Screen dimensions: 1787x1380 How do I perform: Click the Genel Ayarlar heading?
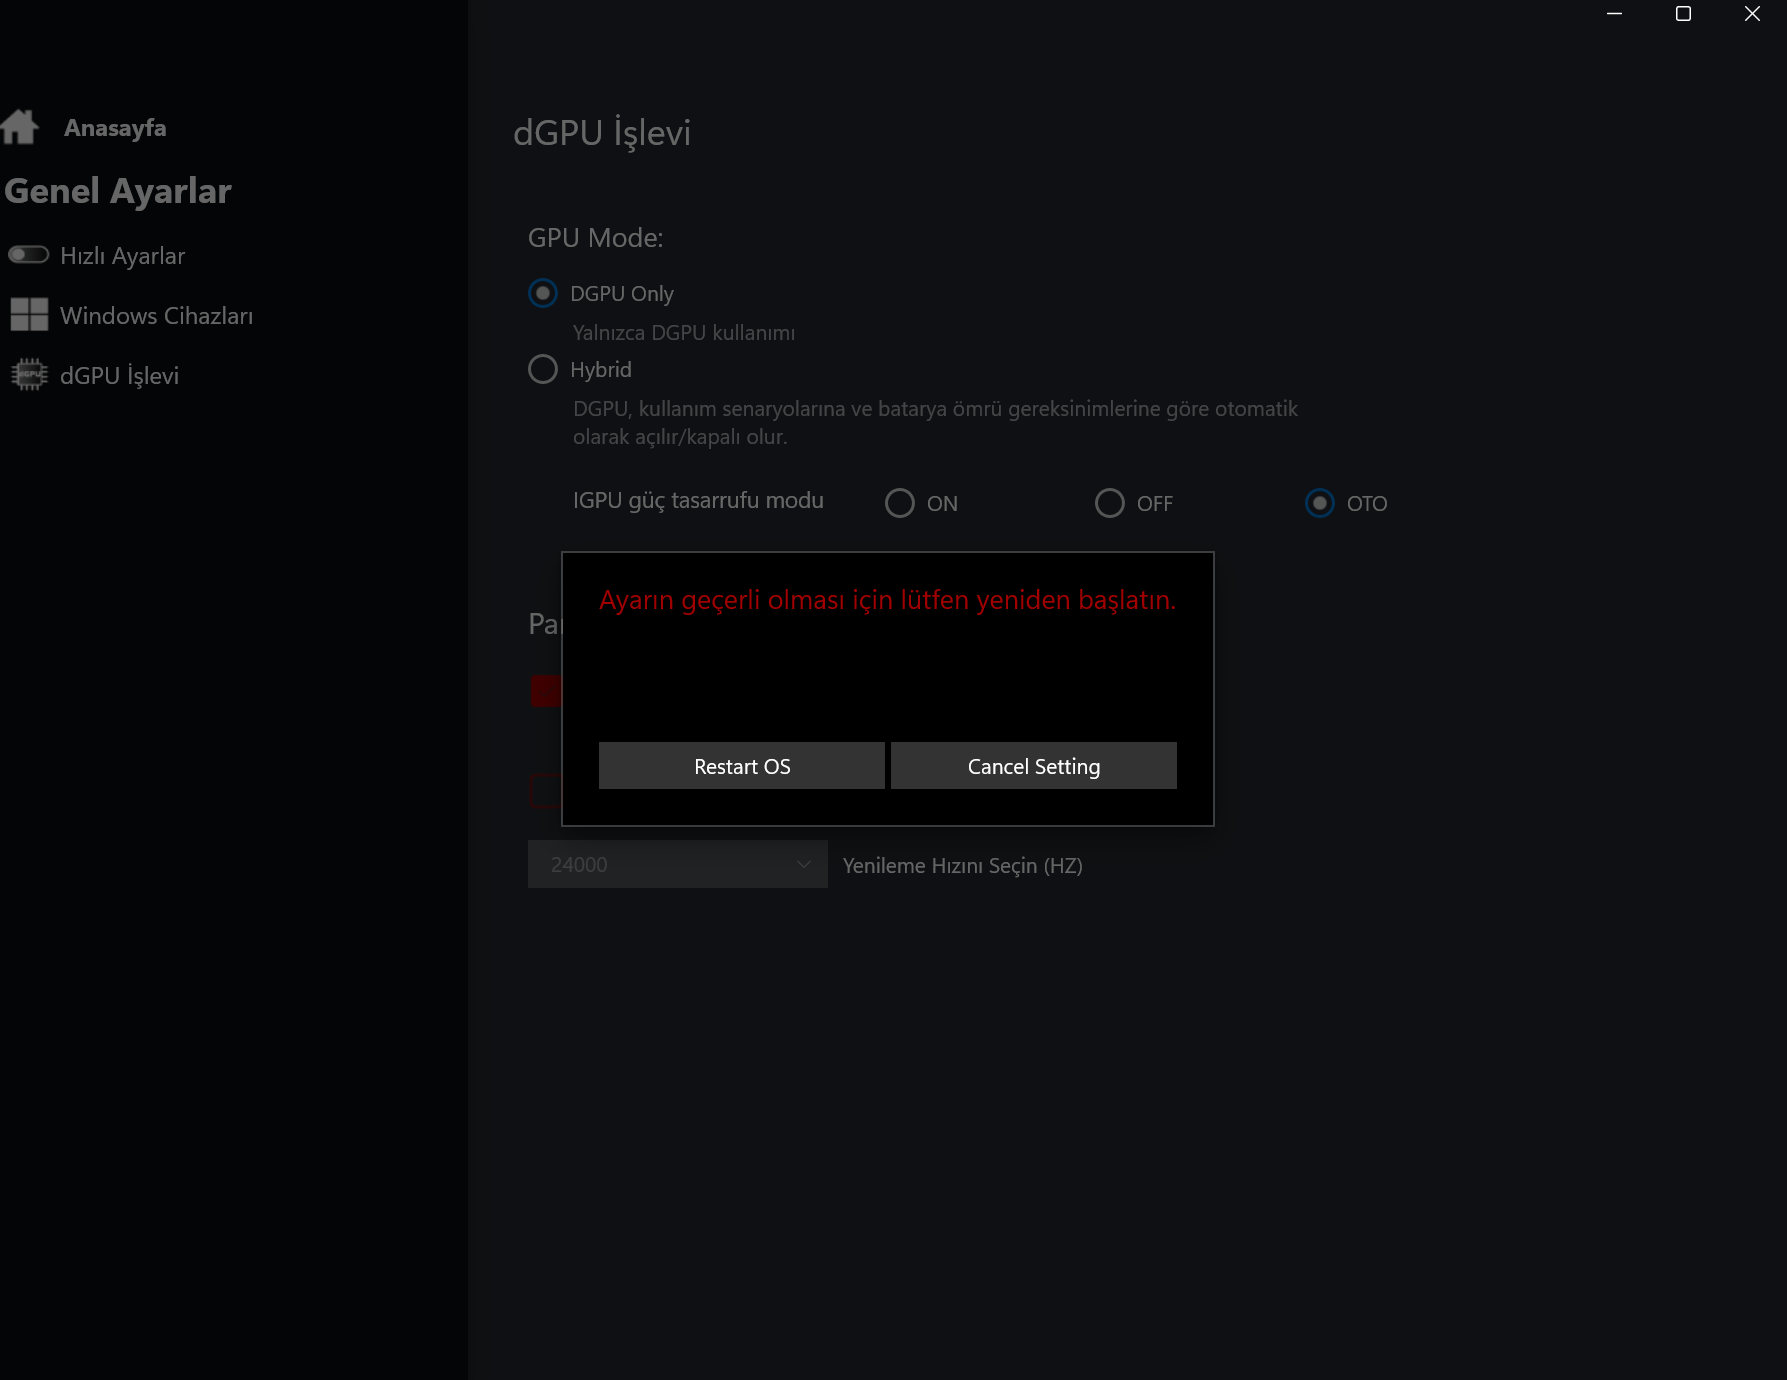[x=118, y=191]
